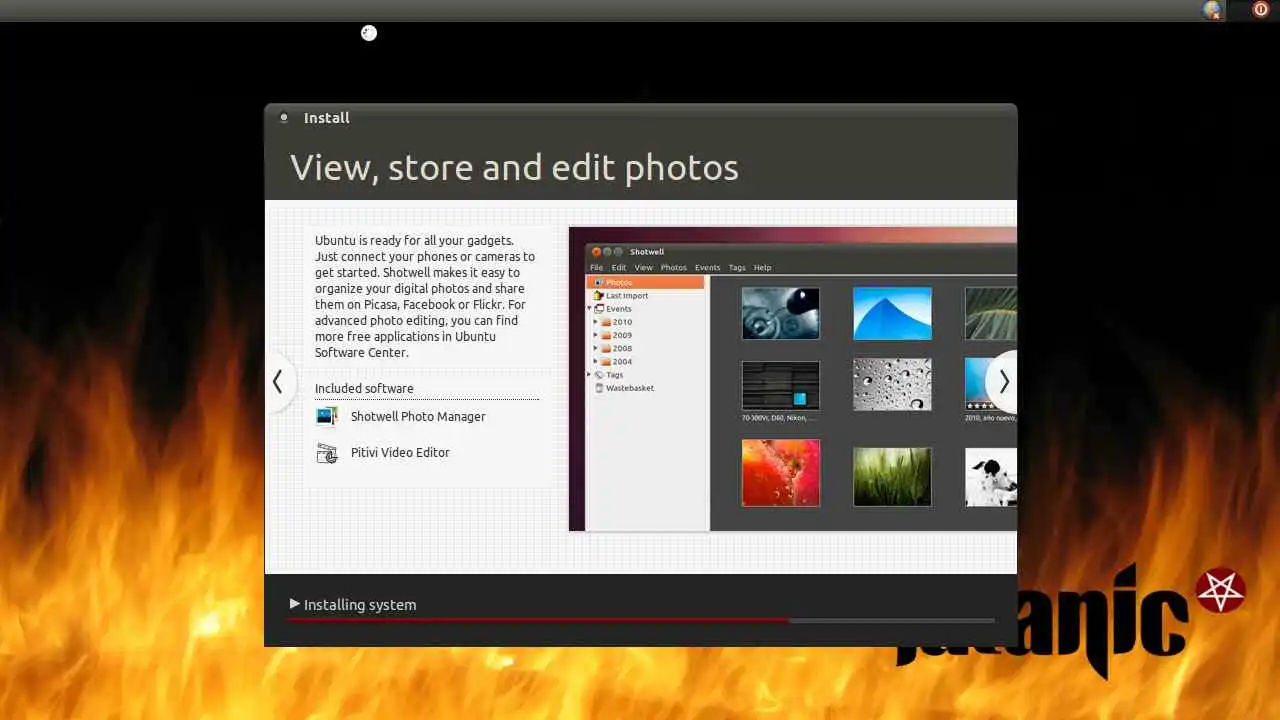
Task: Click Help menu in Shotwell preview
Action: (762, 267)
